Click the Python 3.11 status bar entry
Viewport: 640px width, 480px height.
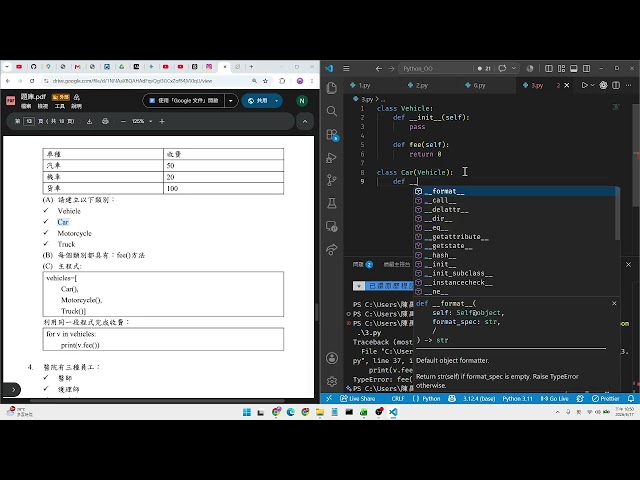pos(517,398)
